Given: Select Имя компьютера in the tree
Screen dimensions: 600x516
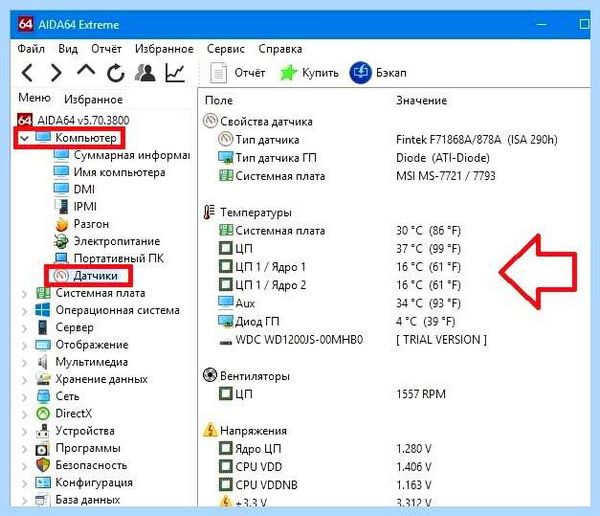Looking at the screenshot, I should pos(119,172).
